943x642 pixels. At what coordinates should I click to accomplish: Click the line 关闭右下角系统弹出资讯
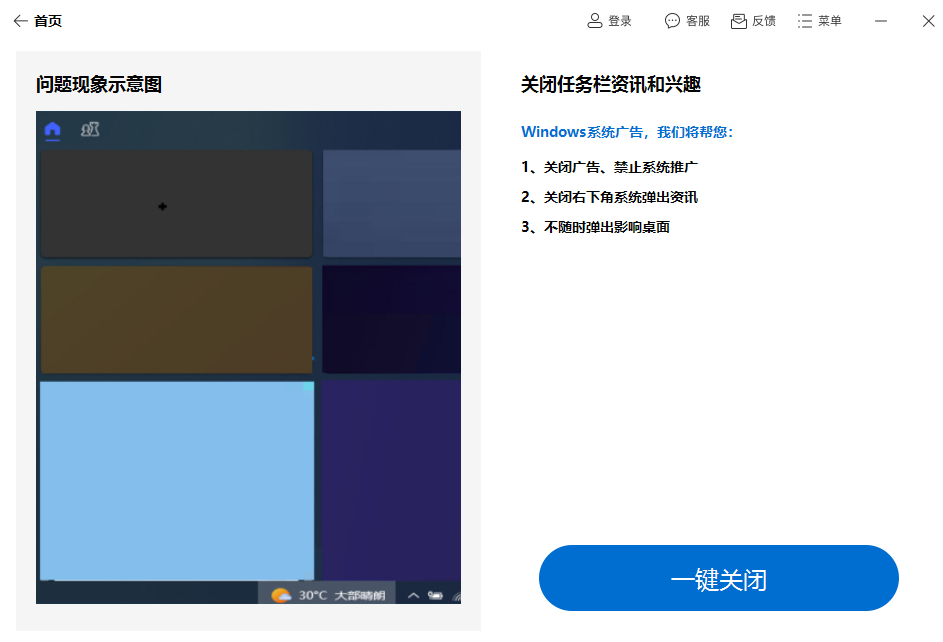pyautogui.click(x=609, y=197)
